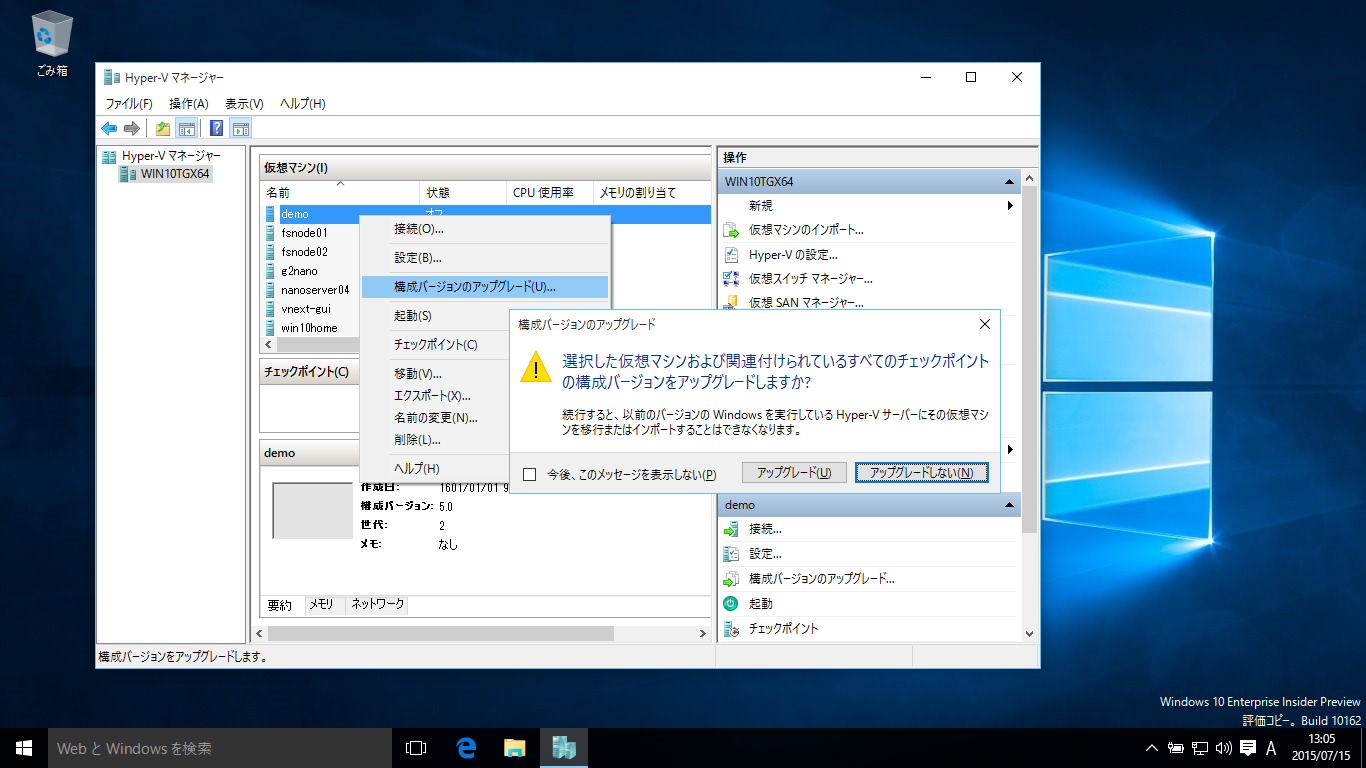Click the 仮想マシンのインポート icon in actions pane
This screenshot has width=1366, height=768.
[x=731, y=230]
